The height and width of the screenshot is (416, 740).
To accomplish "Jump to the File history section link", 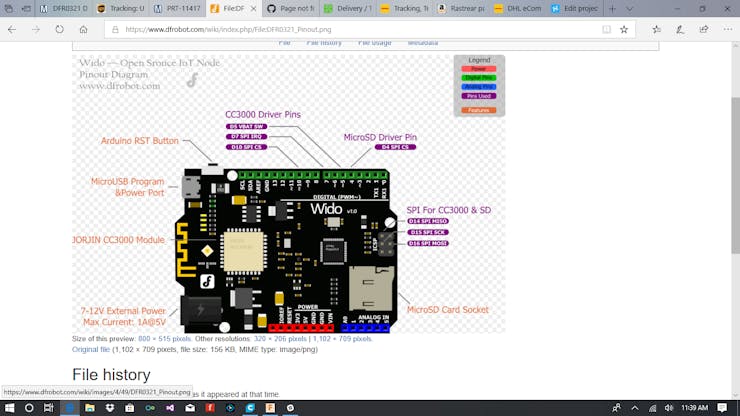I will 324,43.
